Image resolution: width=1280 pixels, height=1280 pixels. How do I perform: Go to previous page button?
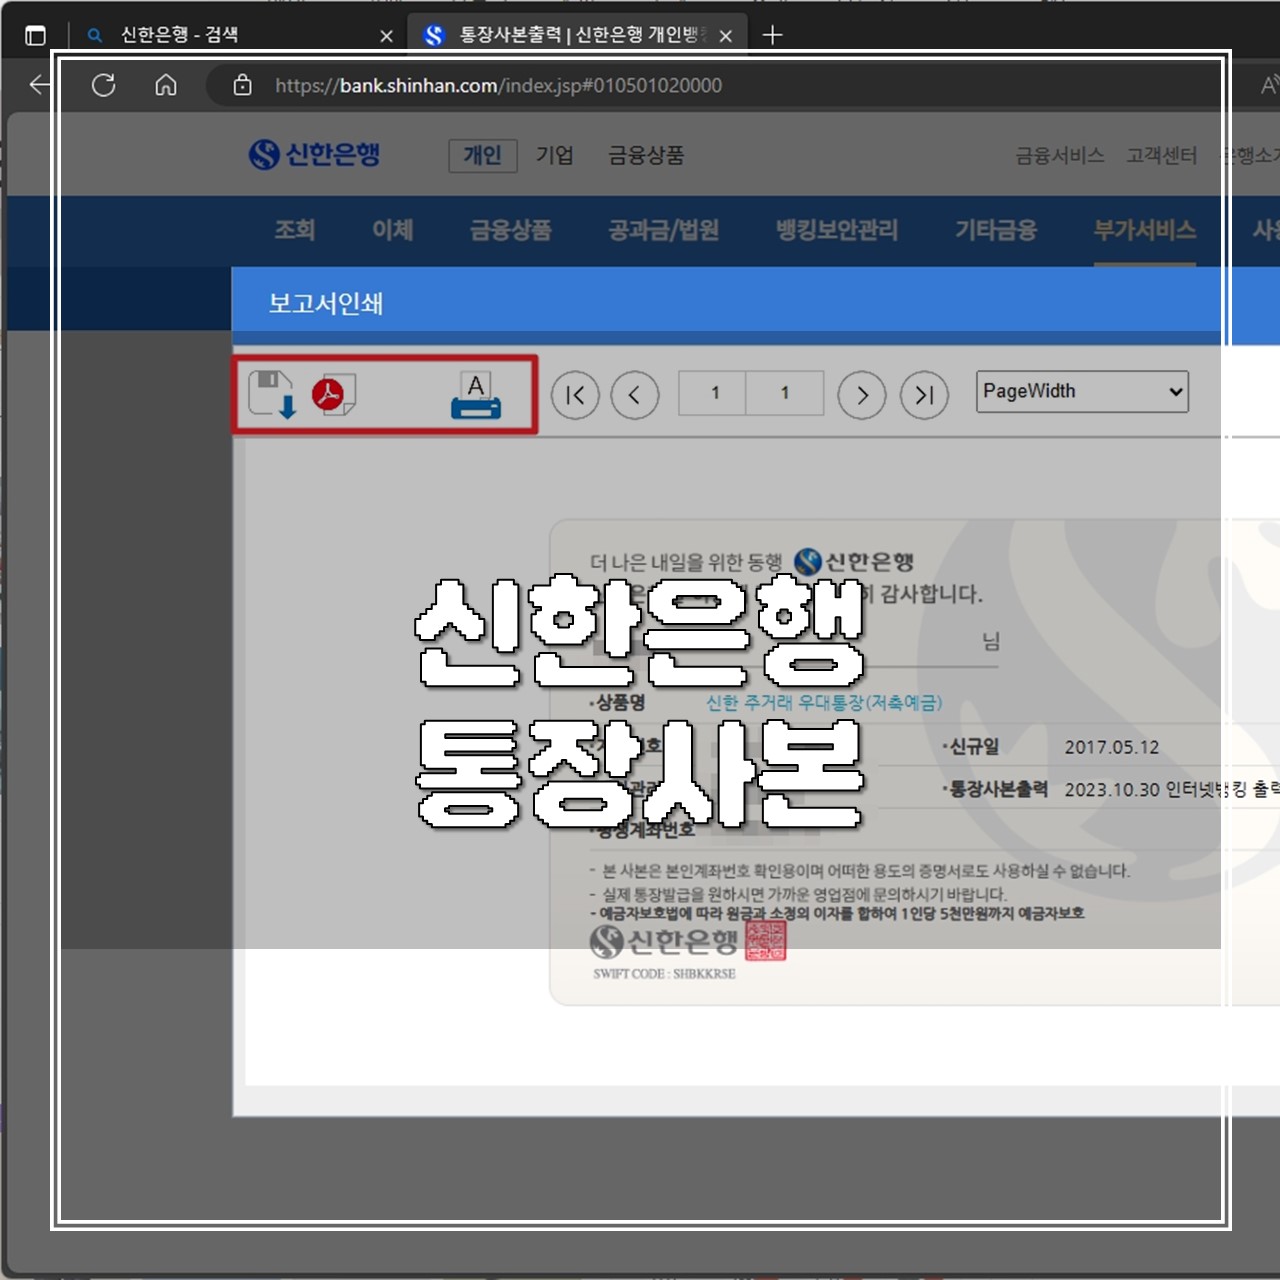[635, 395]
